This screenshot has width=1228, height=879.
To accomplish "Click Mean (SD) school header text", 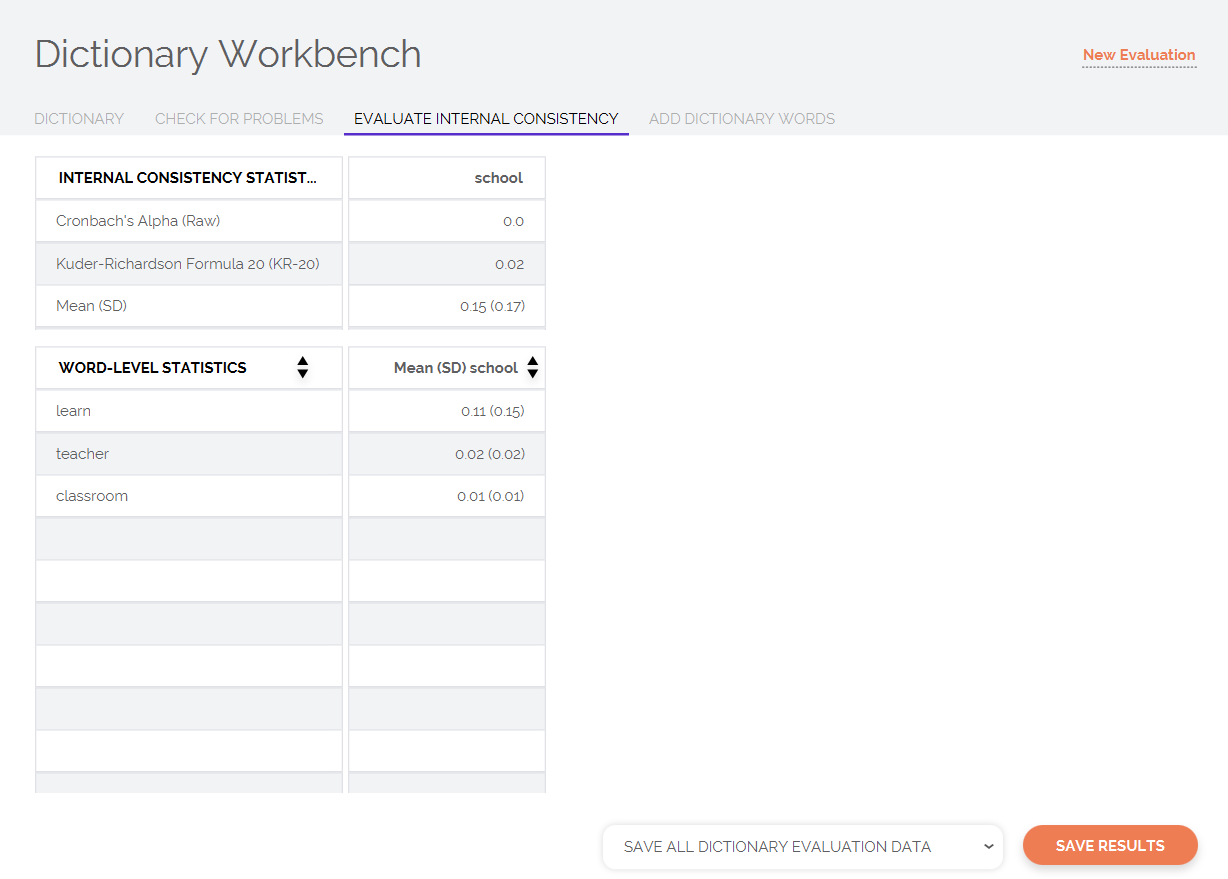I will (456, 368).
